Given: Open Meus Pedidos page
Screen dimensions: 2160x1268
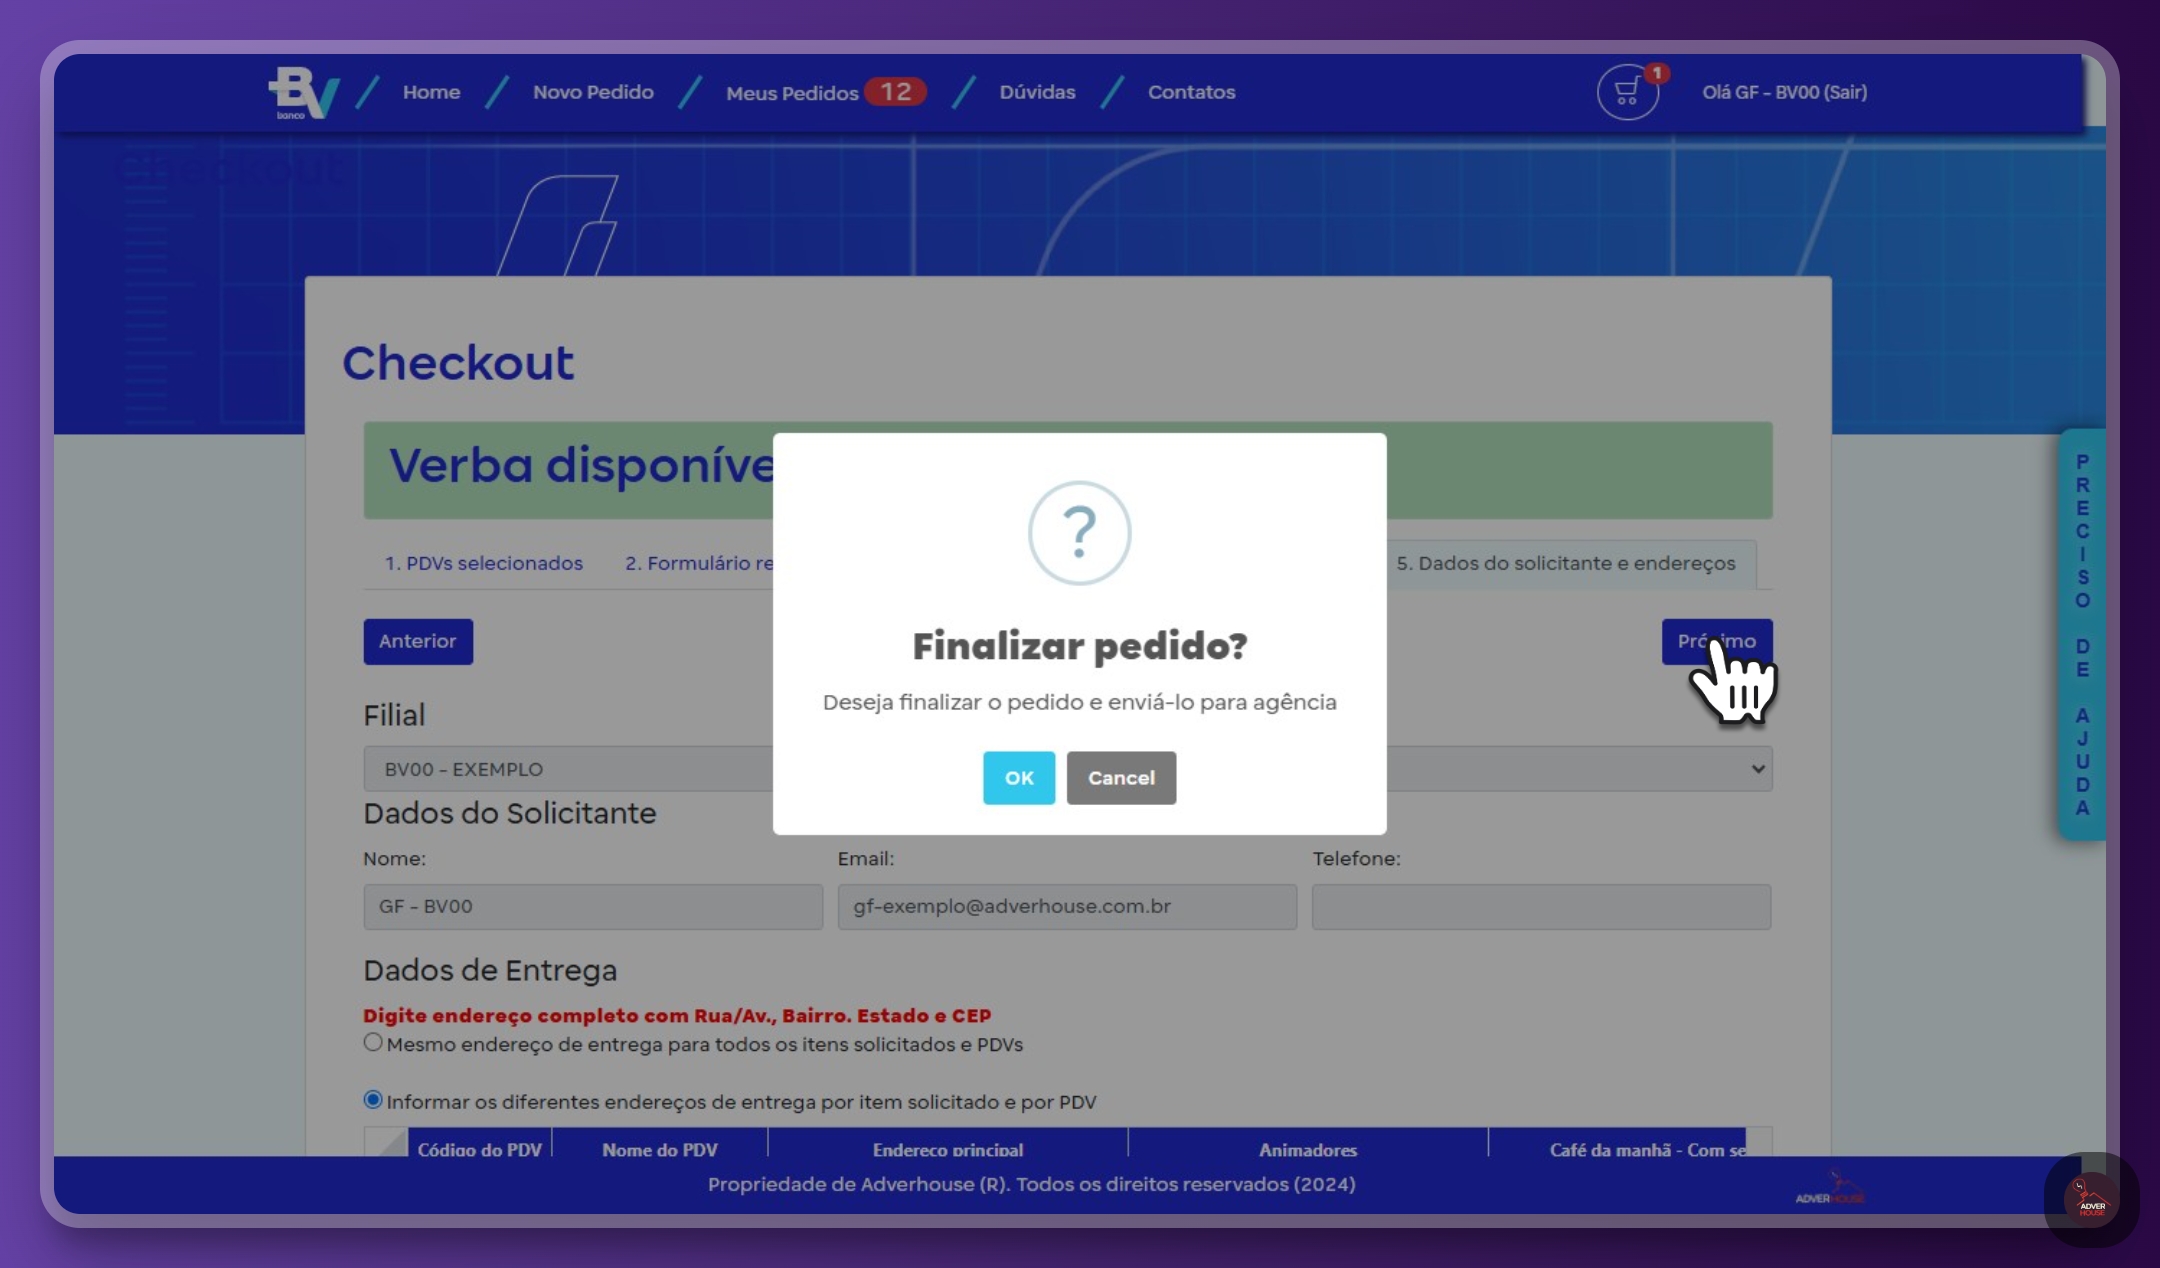Looking at the screenshot, I should (x=792, y=93).
